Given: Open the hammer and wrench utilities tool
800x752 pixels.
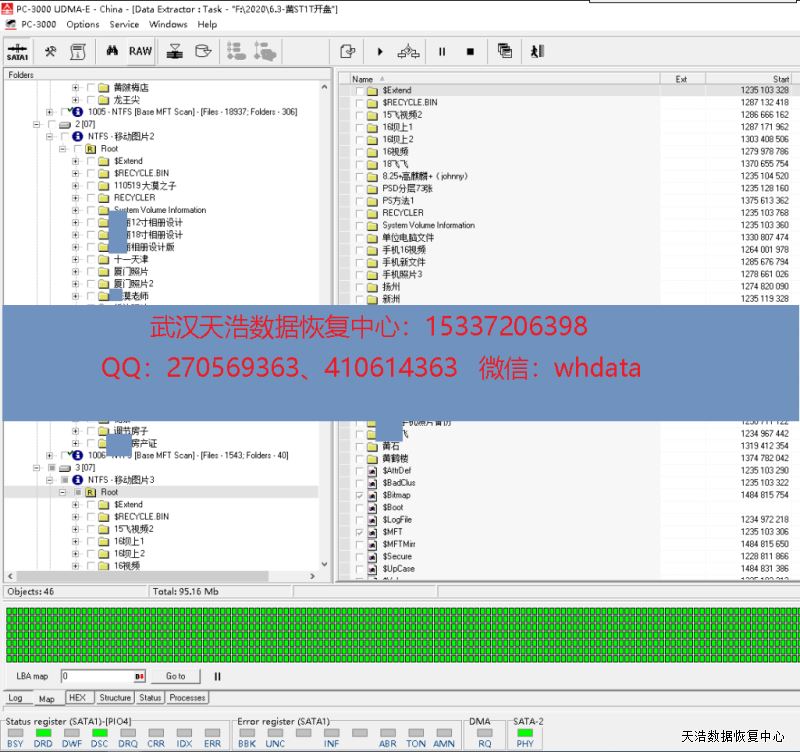Looking at the screenshot, I should (50, 51).
